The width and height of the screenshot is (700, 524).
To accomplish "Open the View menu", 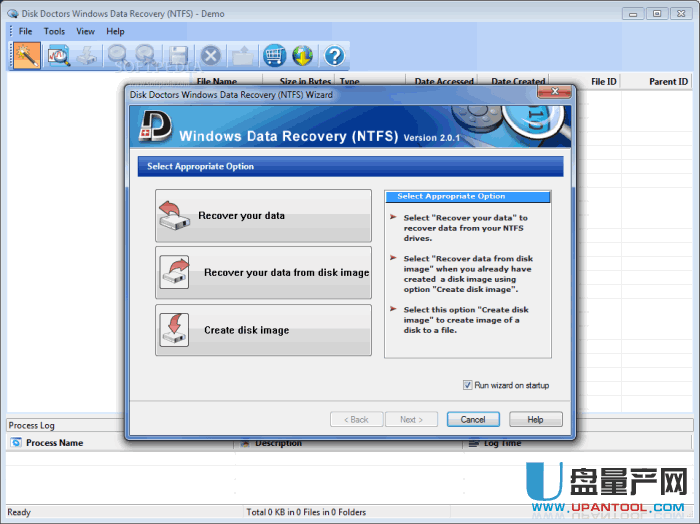I will pyautogui.click(x=85, y=32).
